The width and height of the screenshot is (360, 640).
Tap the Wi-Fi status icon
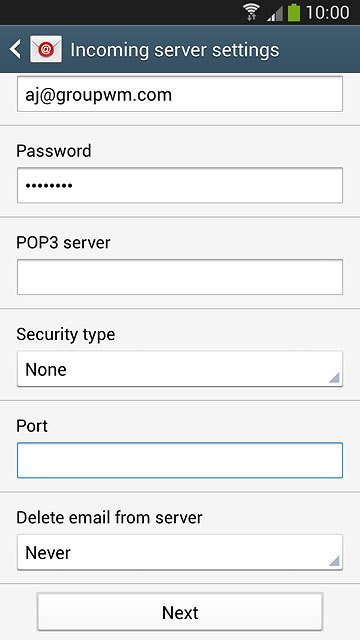pyautogui.click(x=252, y=12)
